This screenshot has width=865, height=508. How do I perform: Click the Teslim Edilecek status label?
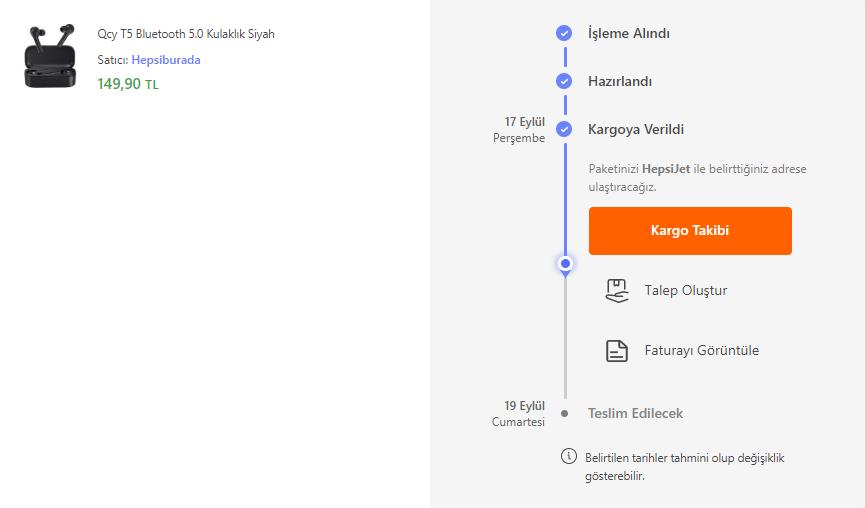coord(636,413)
